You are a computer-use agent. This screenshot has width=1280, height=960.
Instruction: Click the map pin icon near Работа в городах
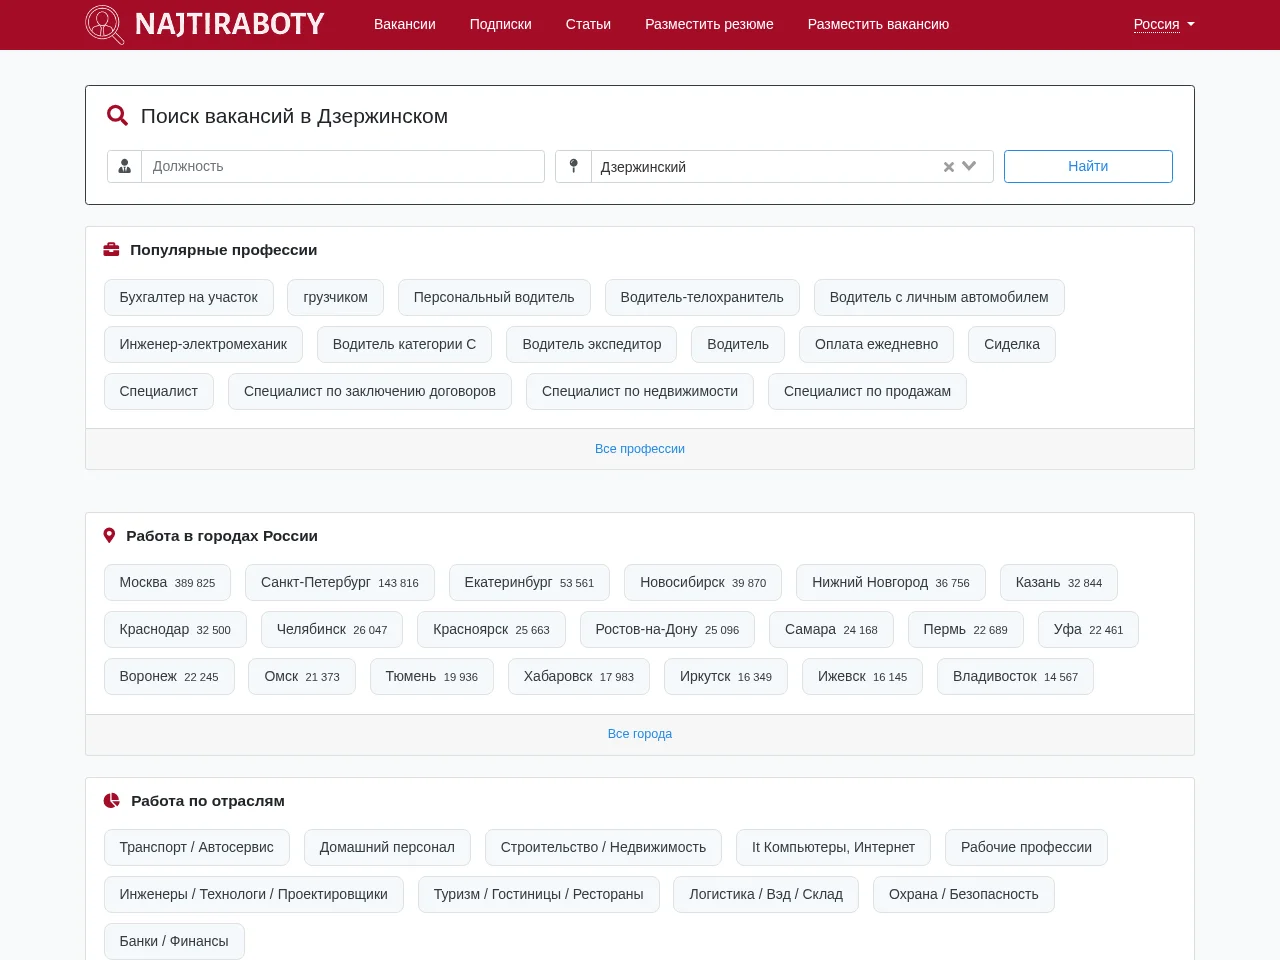coord(110,536)
